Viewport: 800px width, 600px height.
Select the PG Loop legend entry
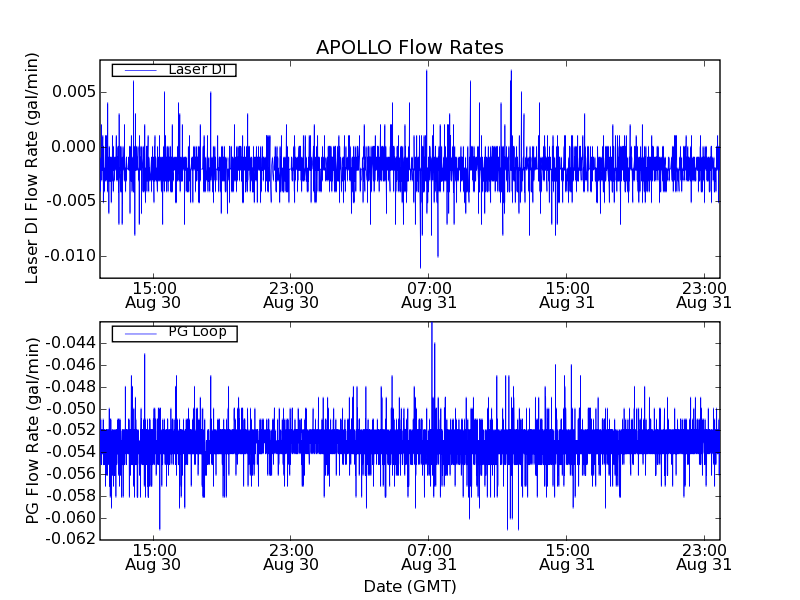(x=197, y=332)
